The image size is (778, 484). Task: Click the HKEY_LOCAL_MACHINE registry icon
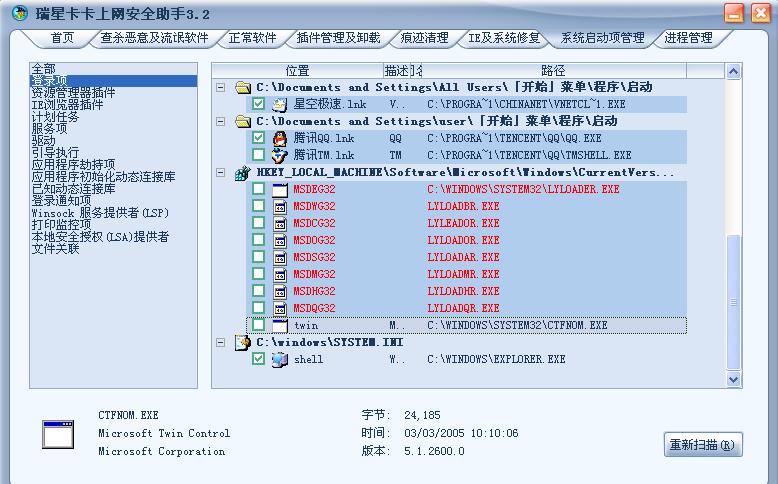243,172
